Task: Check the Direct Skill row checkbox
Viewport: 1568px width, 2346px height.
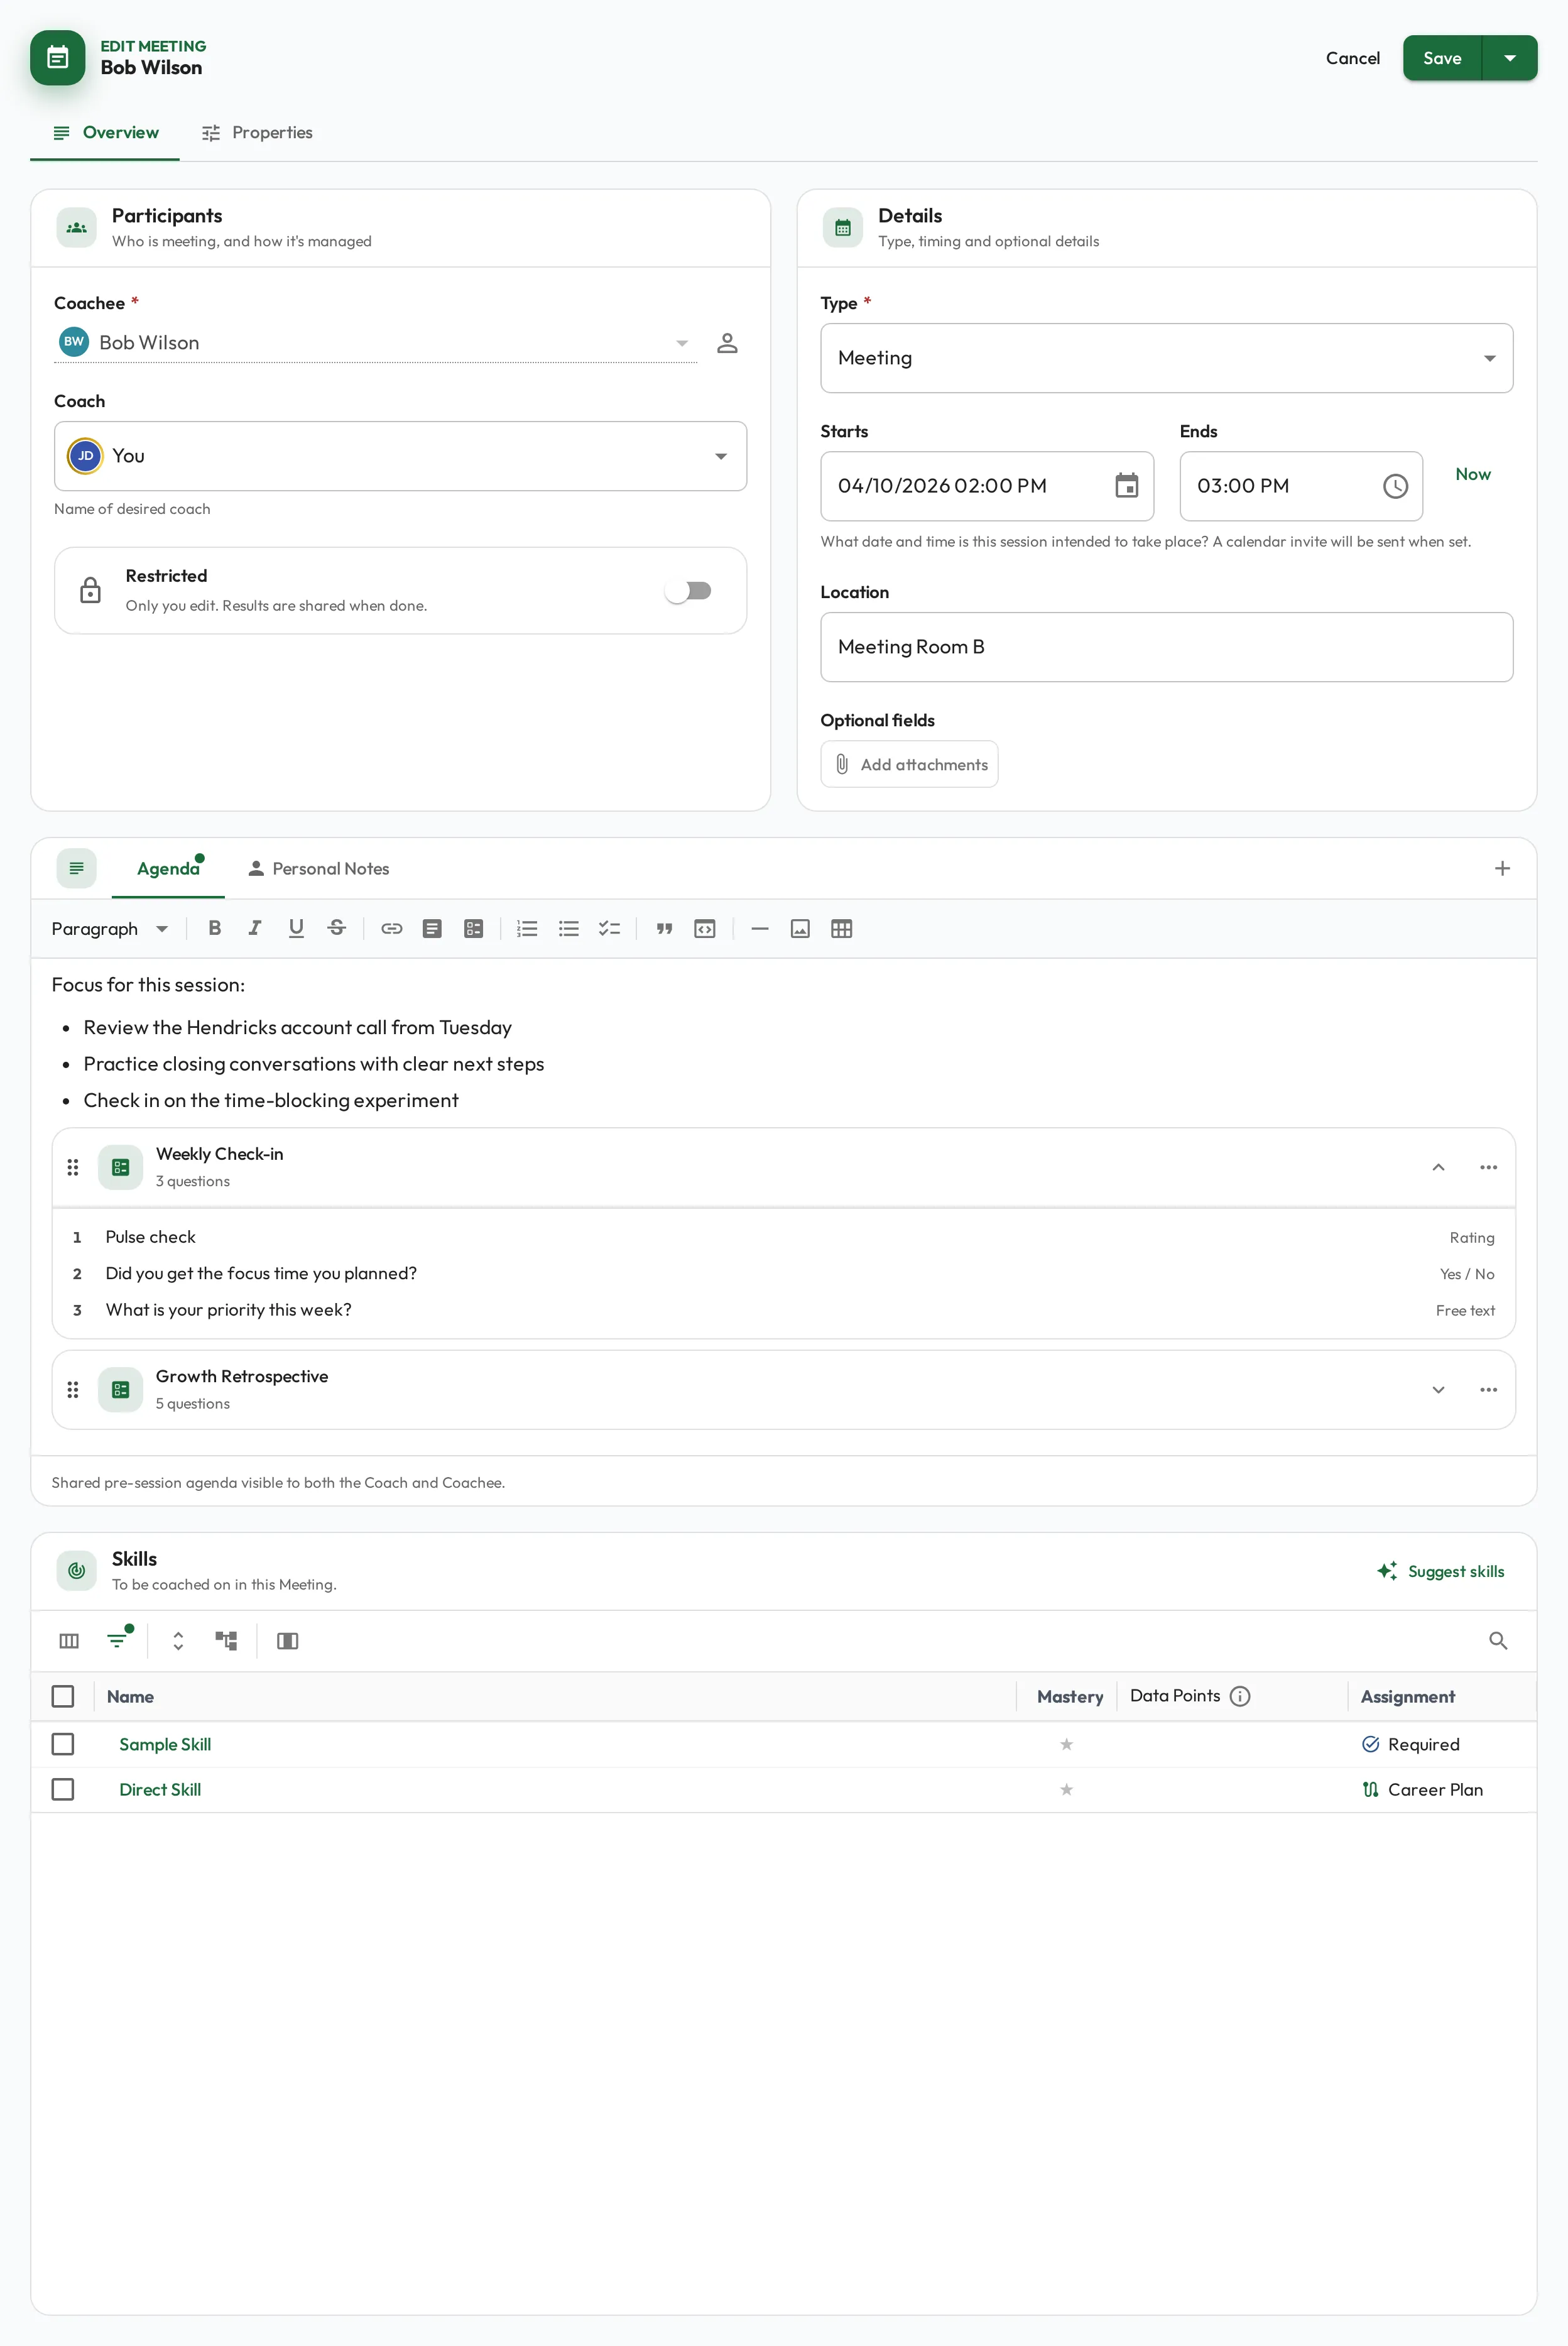Action: 63,1789
